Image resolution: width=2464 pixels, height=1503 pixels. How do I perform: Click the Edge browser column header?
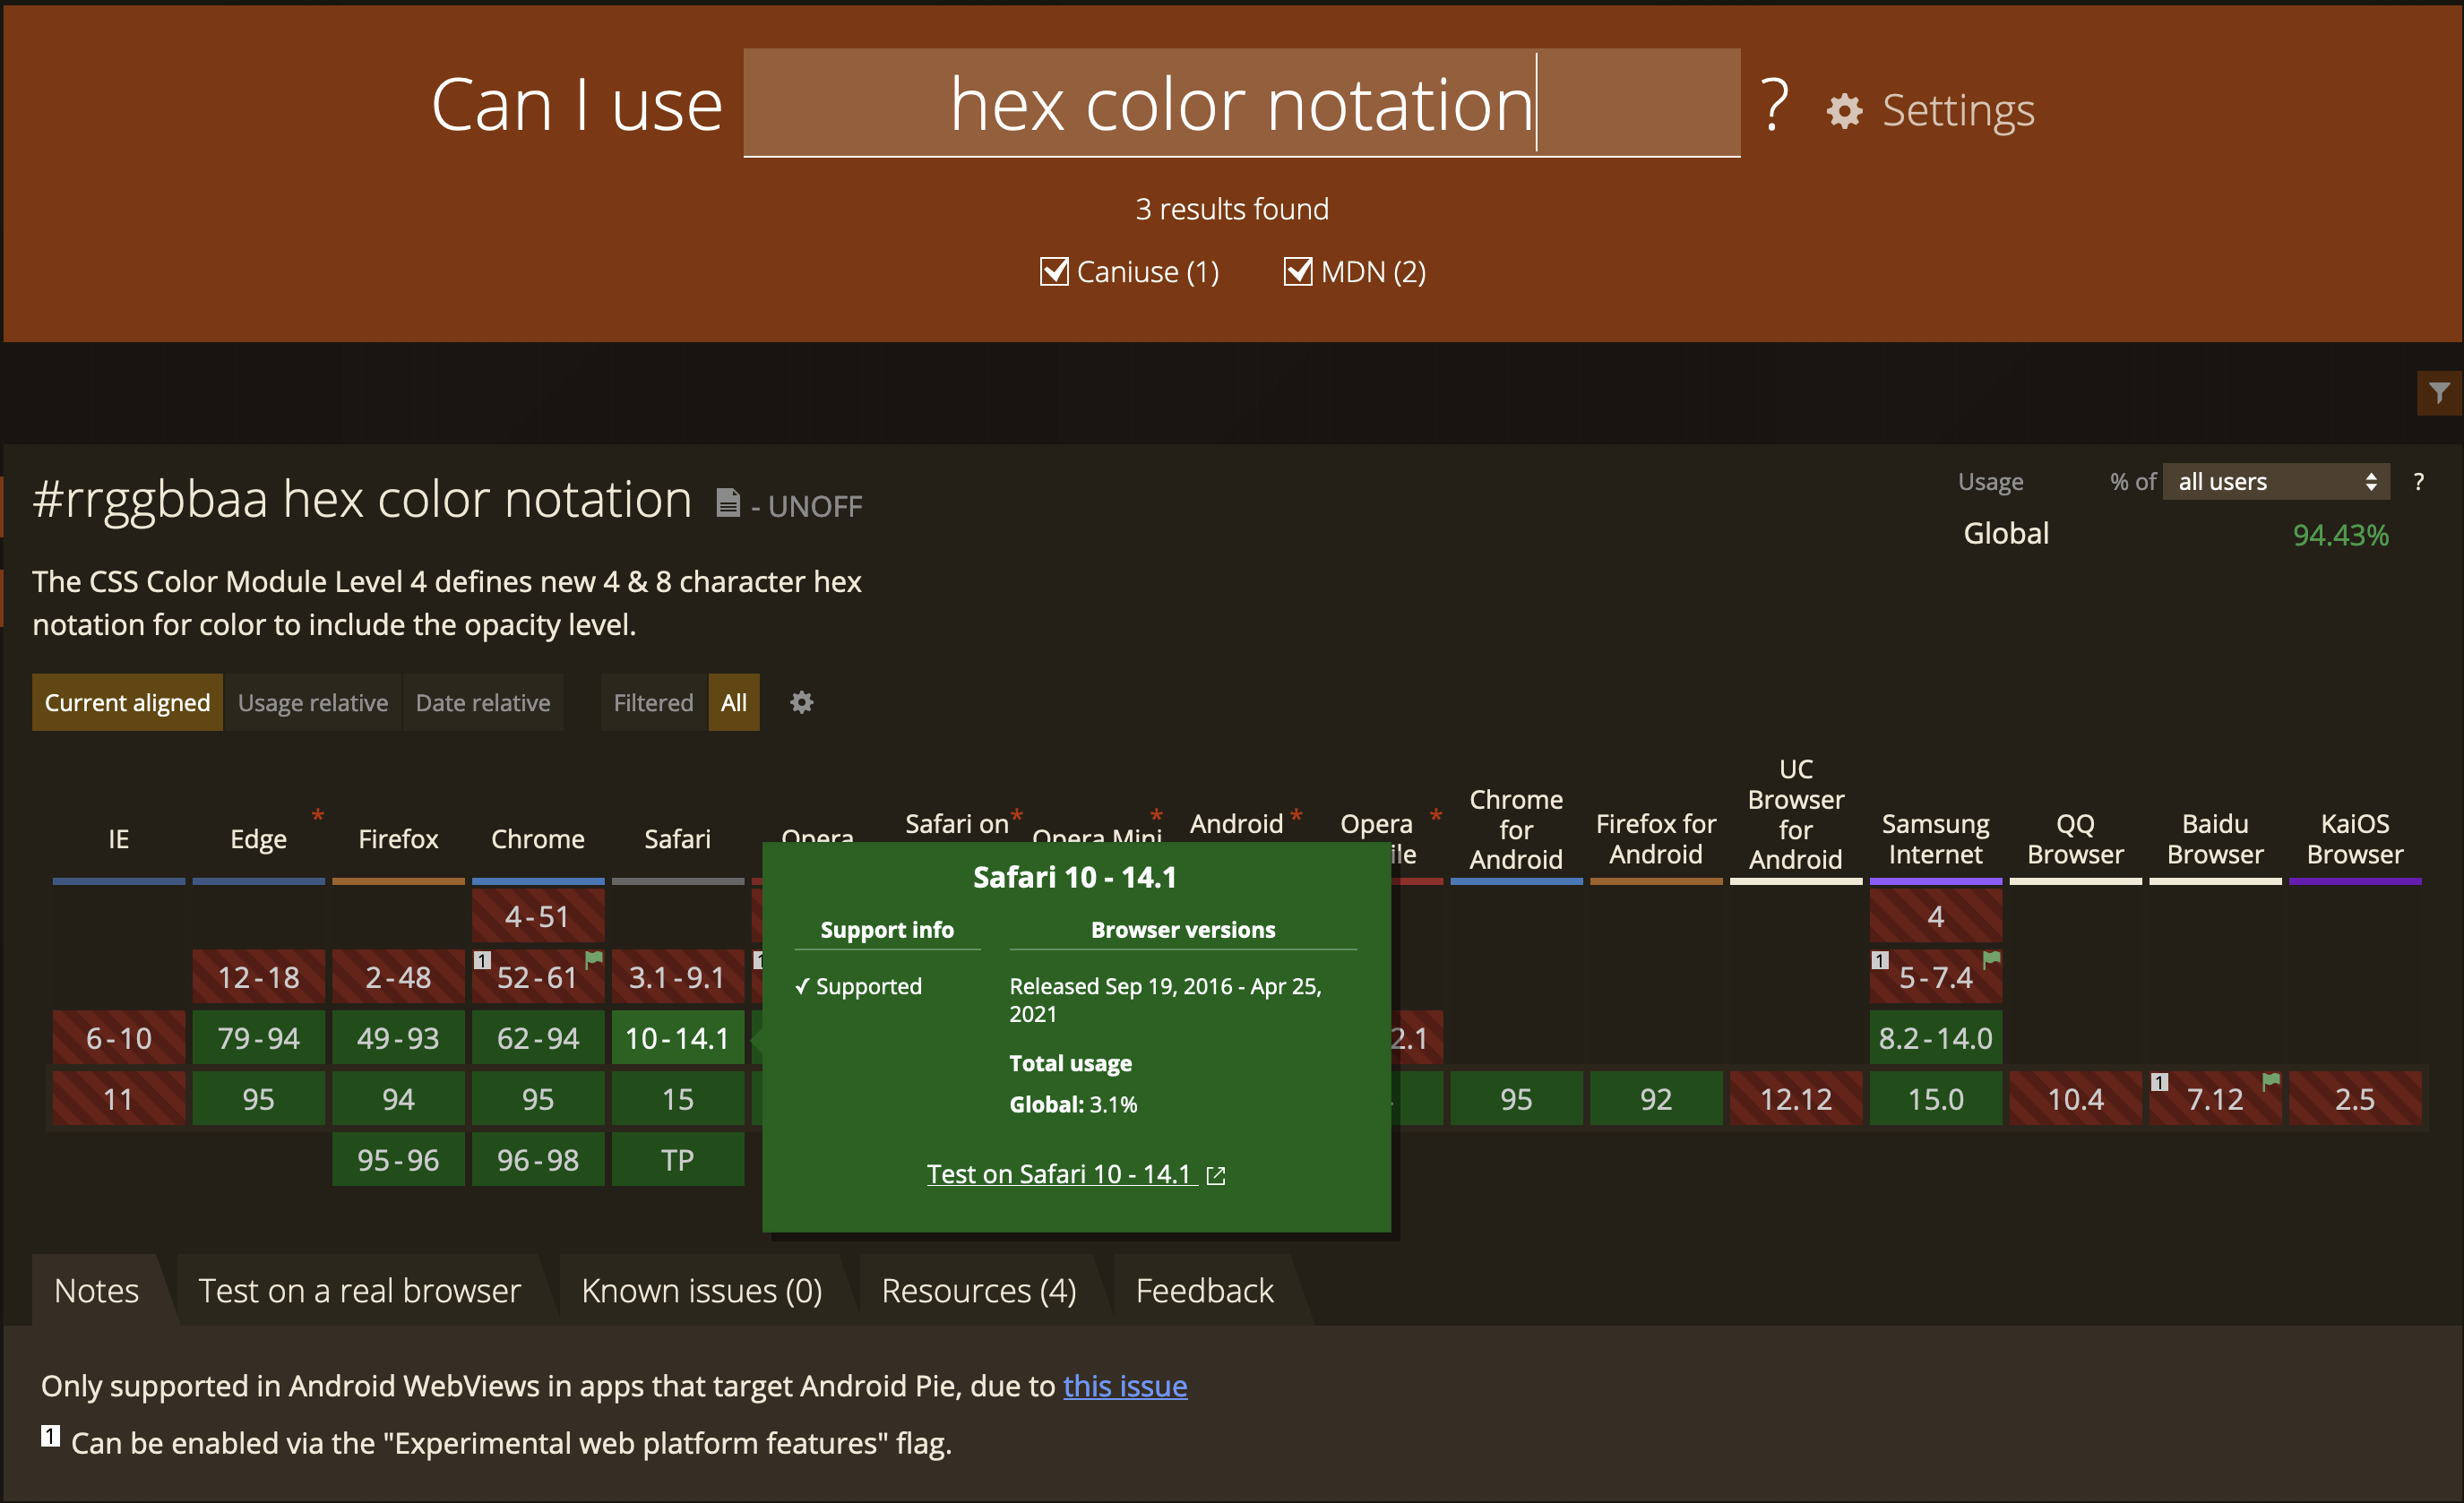(258, 838)
